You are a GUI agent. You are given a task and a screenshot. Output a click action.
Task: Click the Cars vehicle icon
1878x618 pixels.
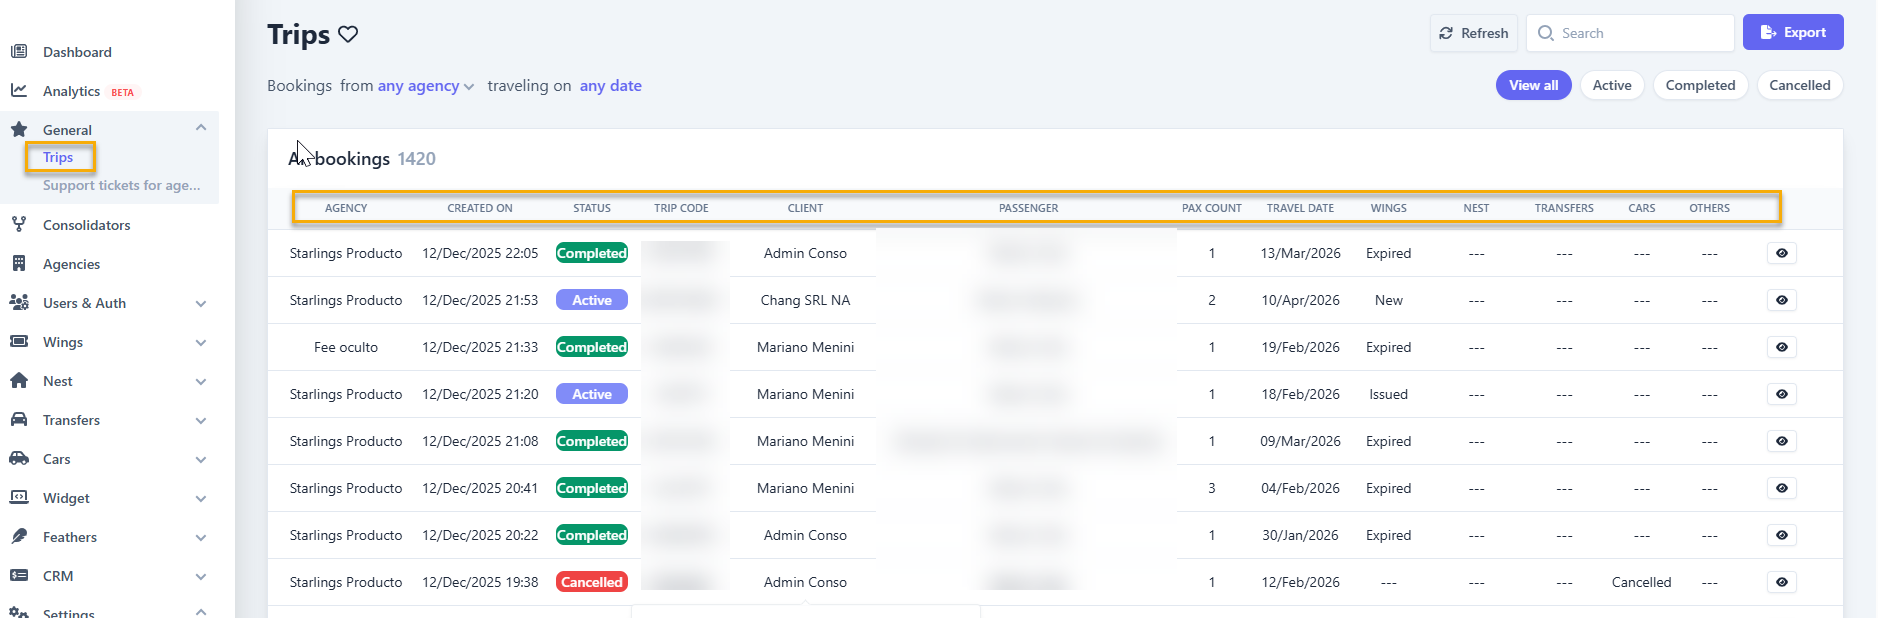(x=19, y=459)
